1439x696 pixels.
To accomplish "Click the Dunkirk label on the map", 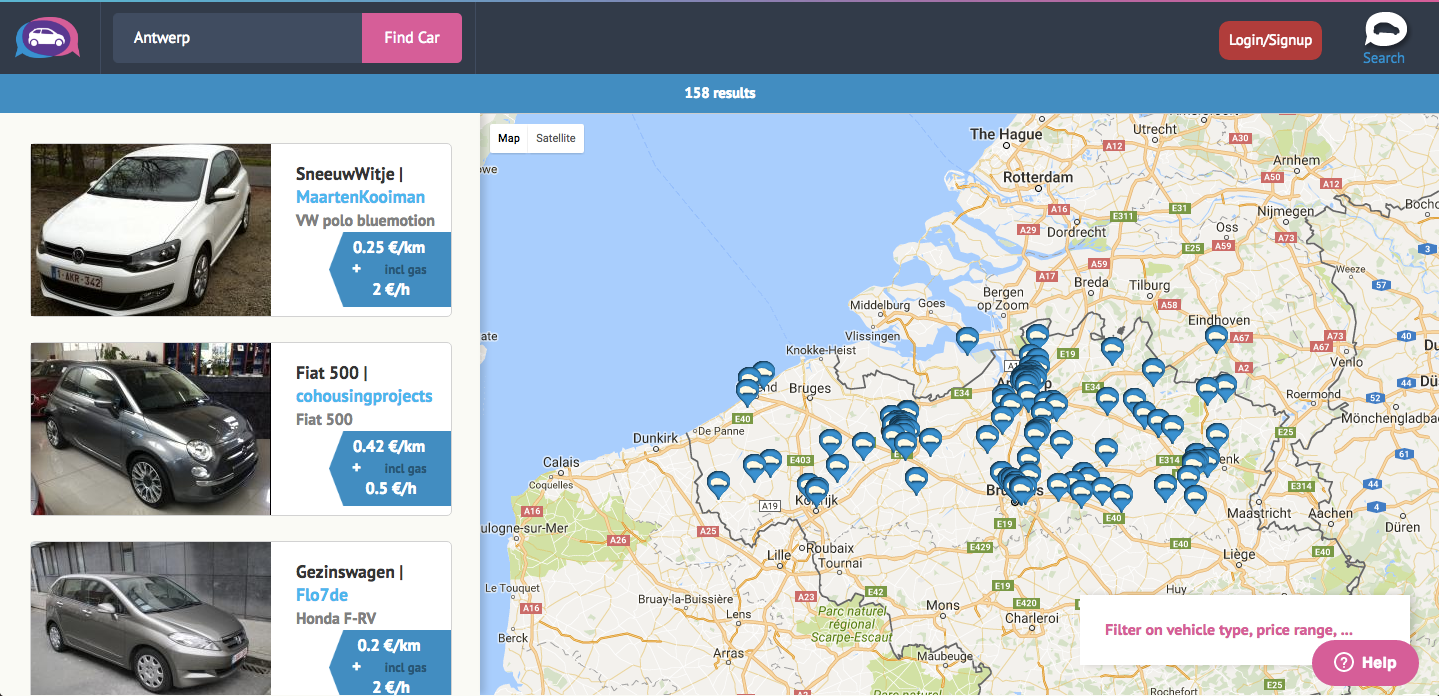I will 656,438.
